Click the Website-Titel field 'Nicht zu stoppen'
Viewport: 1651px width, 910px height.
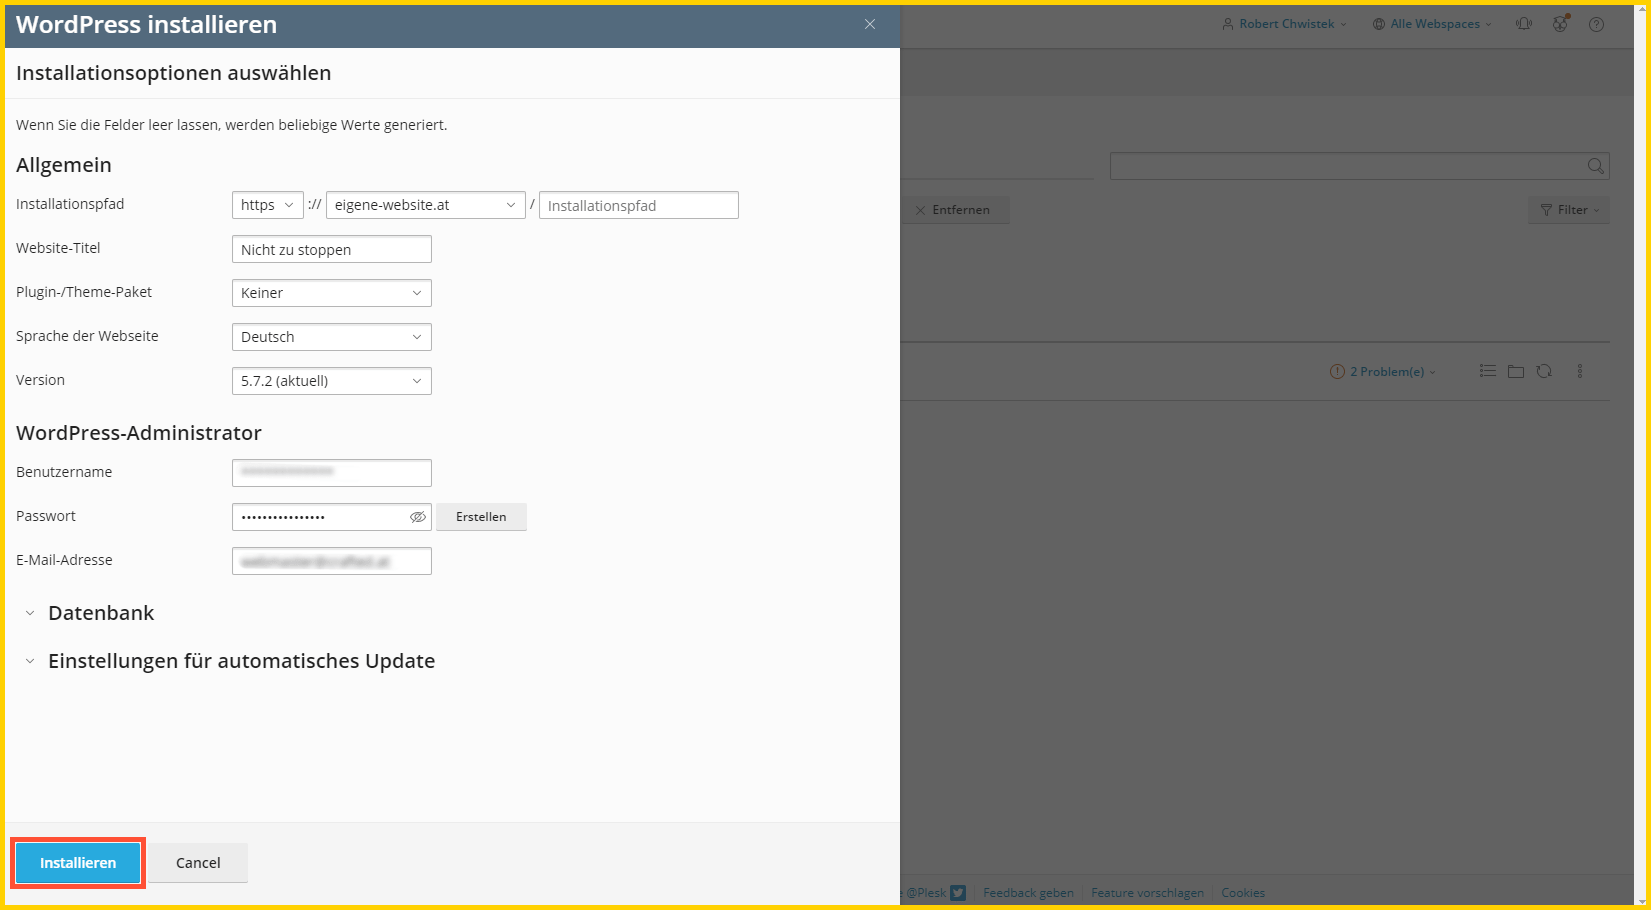point(332,249)
